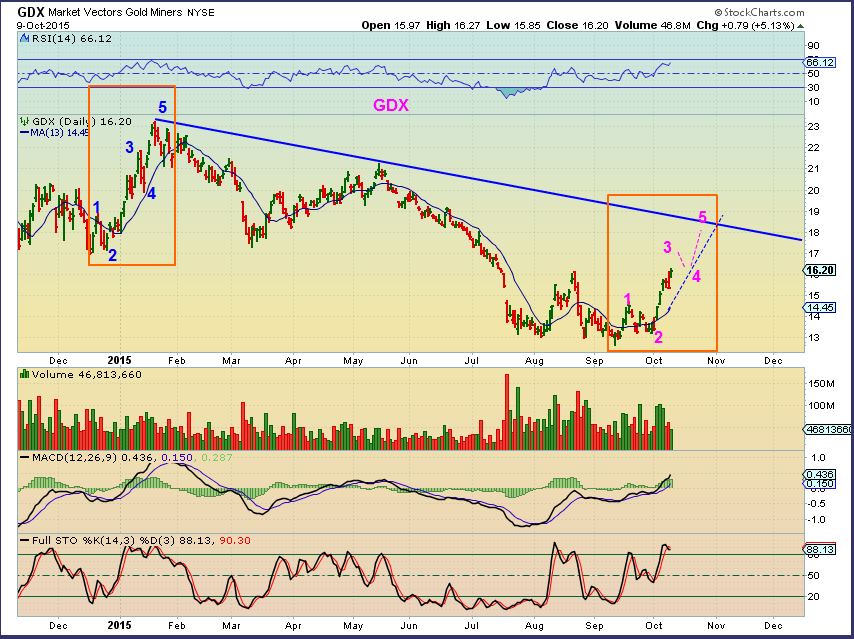Click 'Nov' on the stochastic panel date axis

pos(716,626)
